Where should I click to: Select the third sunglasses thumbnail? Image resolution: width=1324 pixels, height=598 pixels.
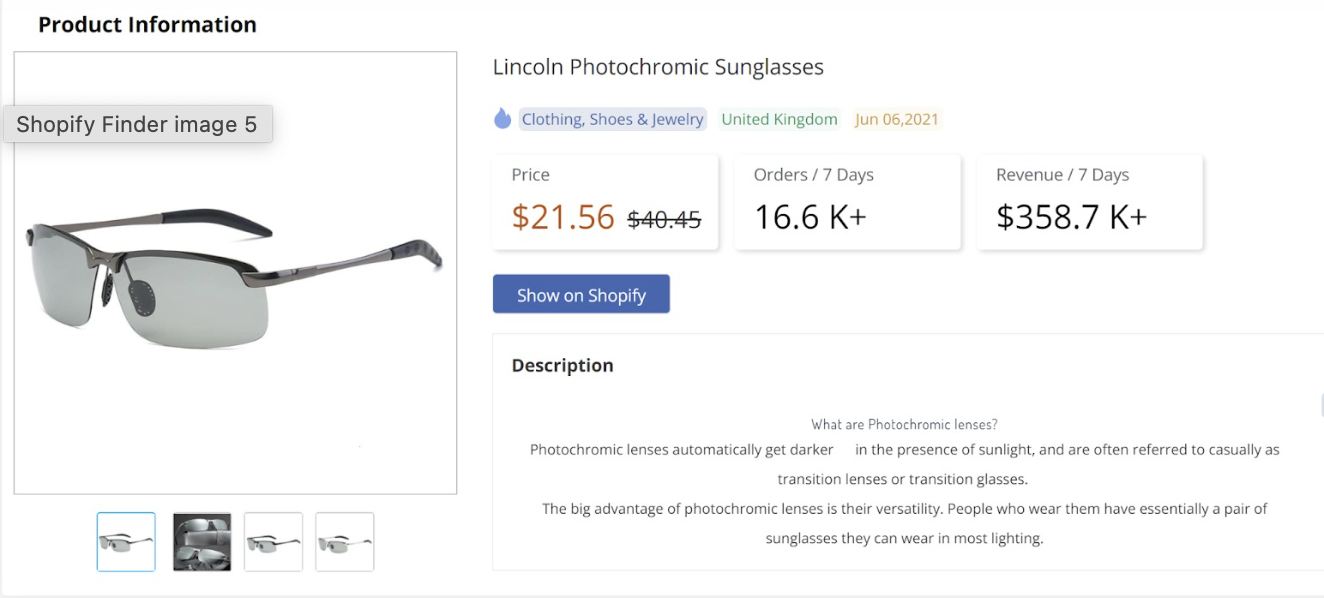click(x=273, y=541)
